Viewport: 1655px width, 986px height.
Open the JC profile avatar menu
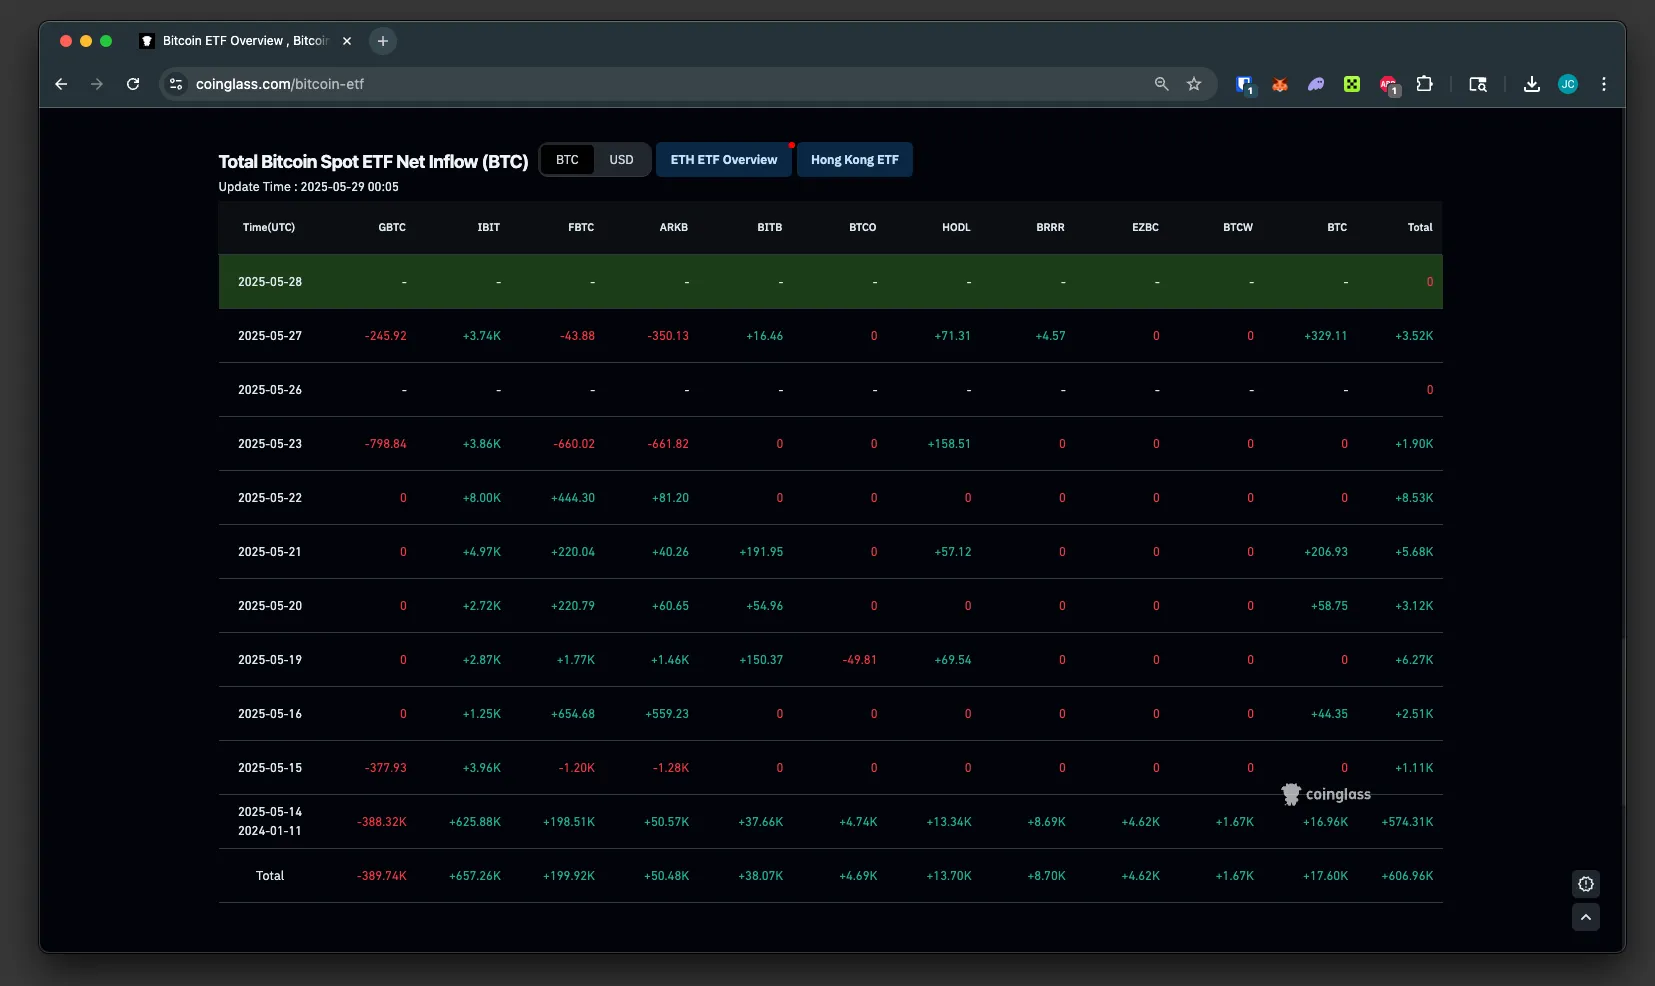coord(1568,84)
